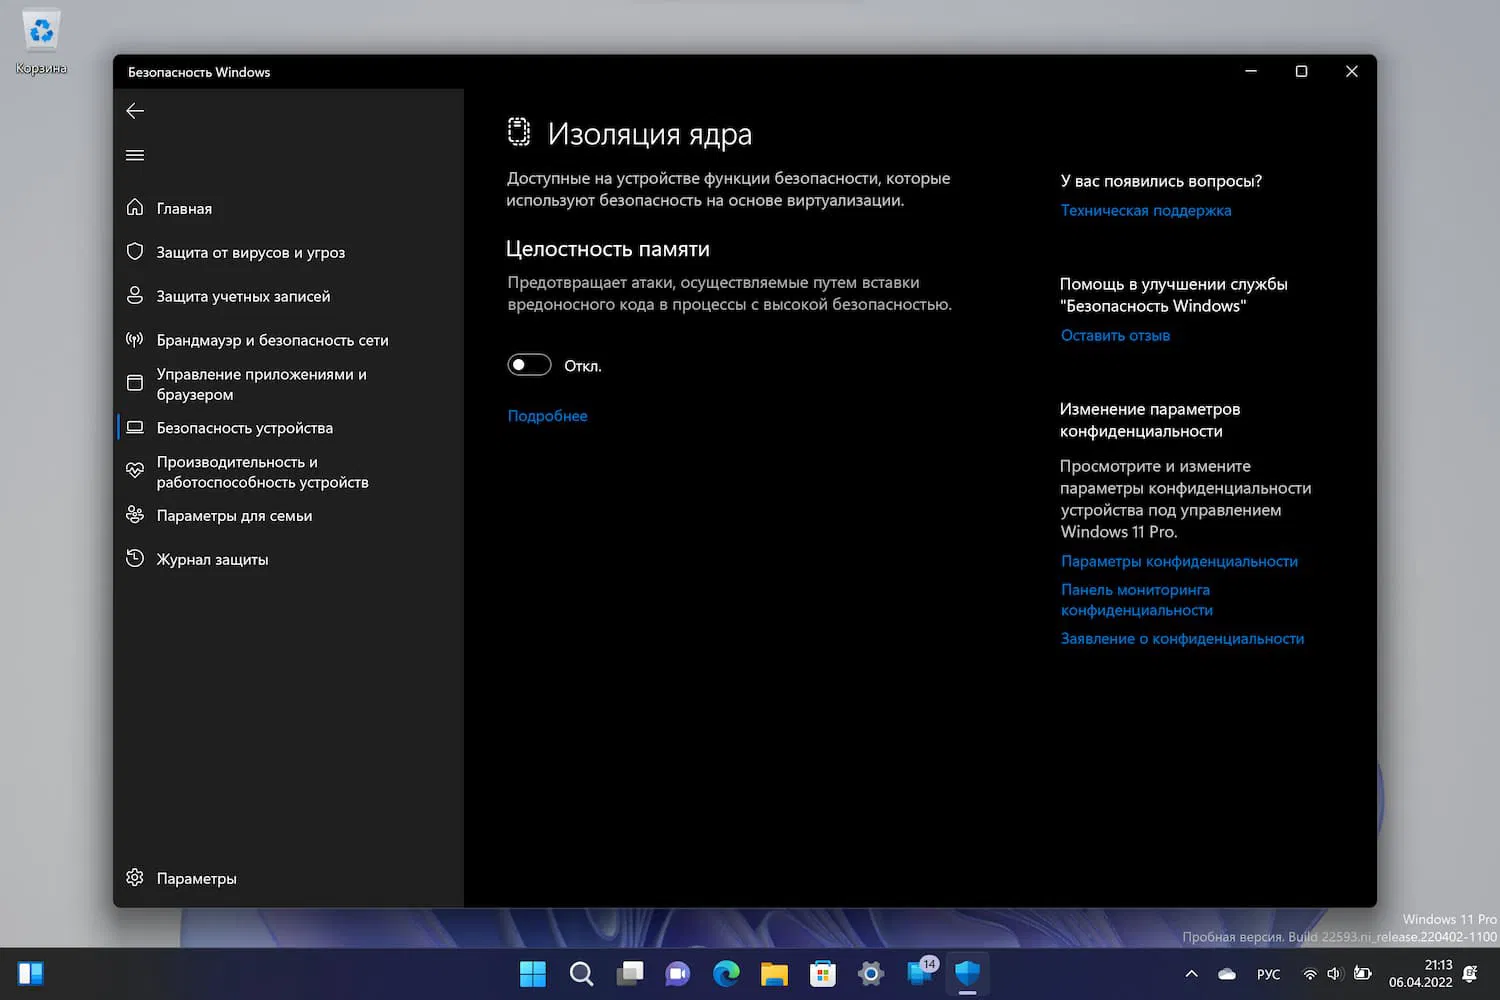Click the device security laptop icon
Screen dimensions: 1500x1000
click(135, 427)
